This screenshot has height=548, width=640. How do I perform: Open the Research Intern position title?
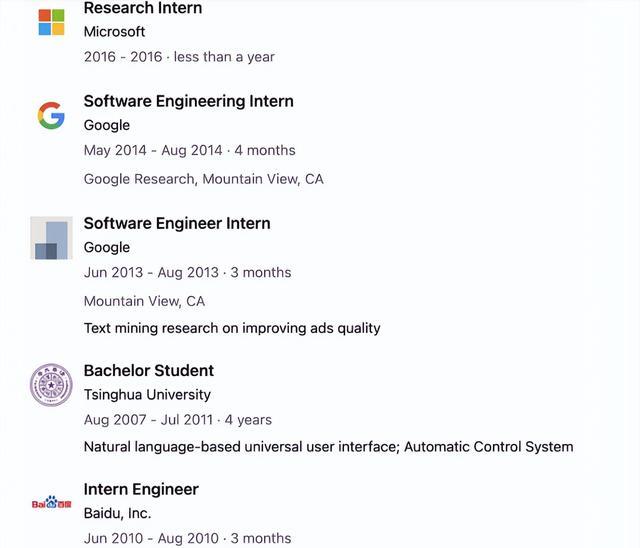click(x=143, y=8)
